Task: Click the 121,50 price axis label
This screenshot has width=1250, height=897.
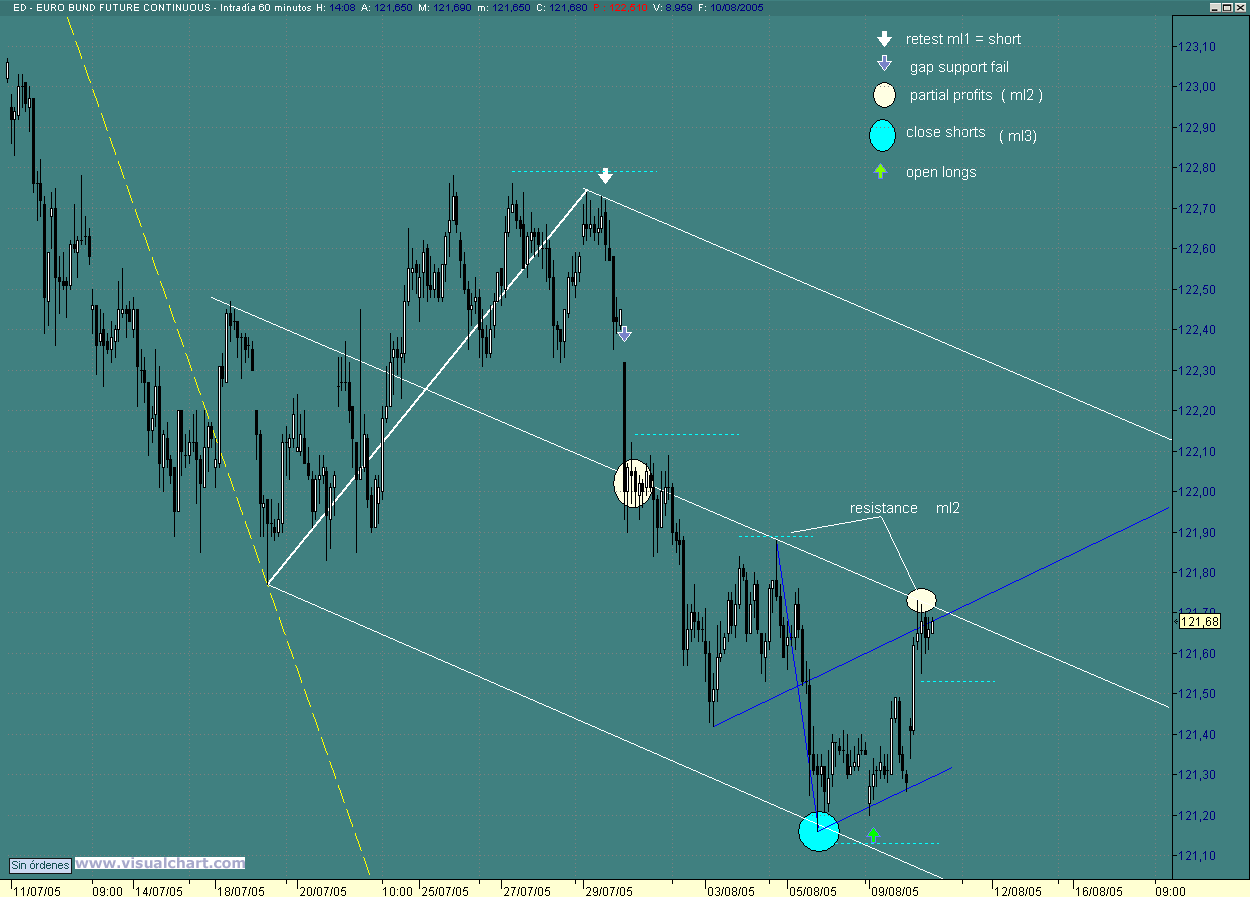Action: coord(1196,694)
